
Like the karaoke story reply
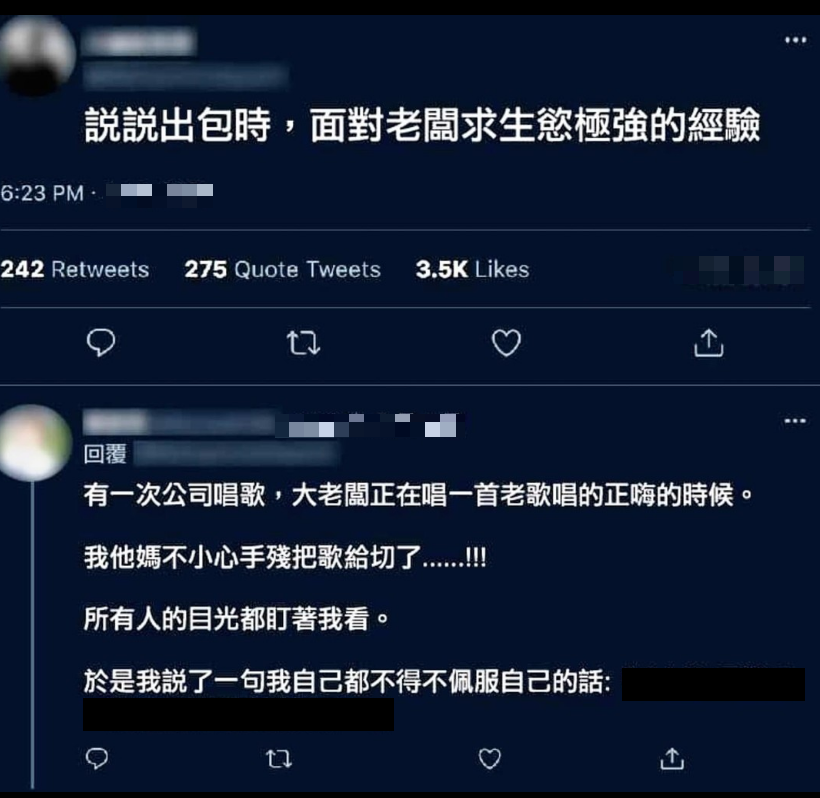pyautogui.click(x=489, y=759)
